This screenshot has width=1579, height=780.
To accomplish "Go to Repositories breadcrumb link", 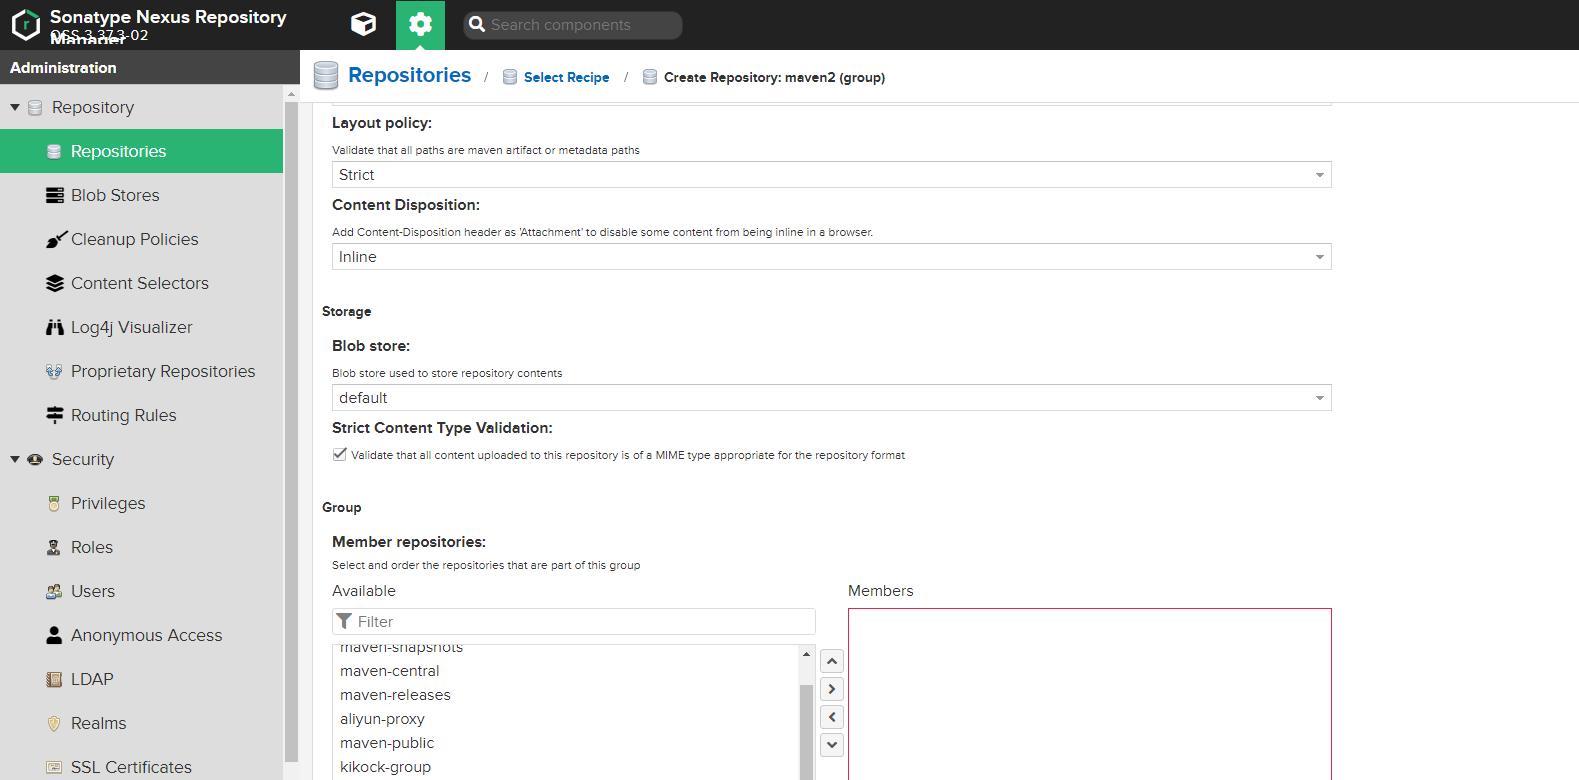I will click(x=409, y=75).
